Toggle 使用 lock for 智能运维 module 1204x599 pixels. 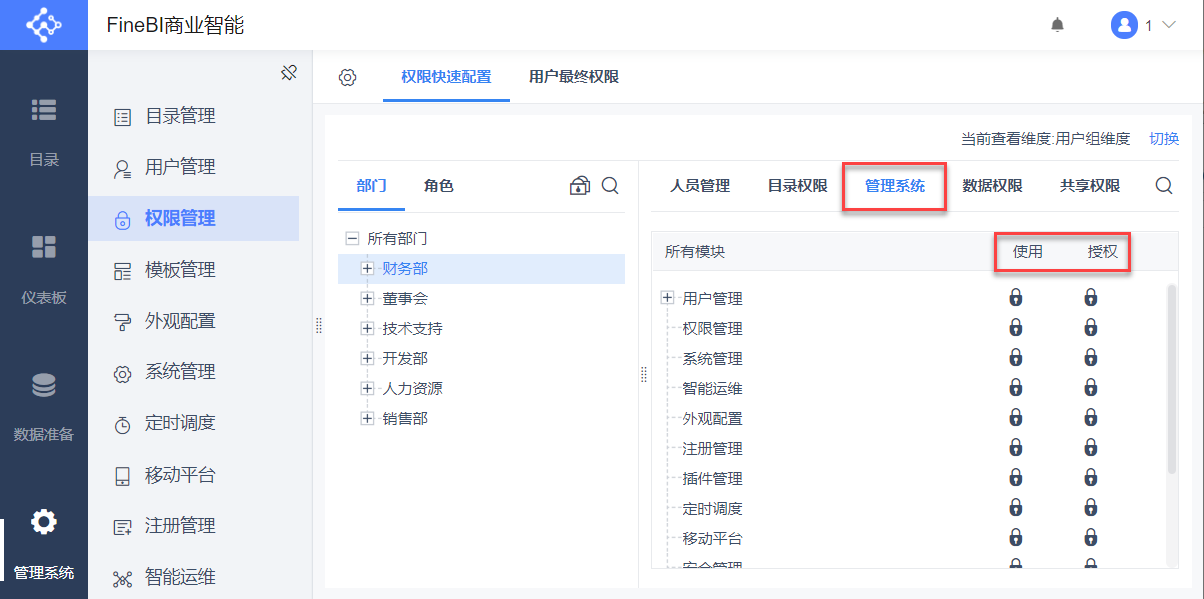1015,388
